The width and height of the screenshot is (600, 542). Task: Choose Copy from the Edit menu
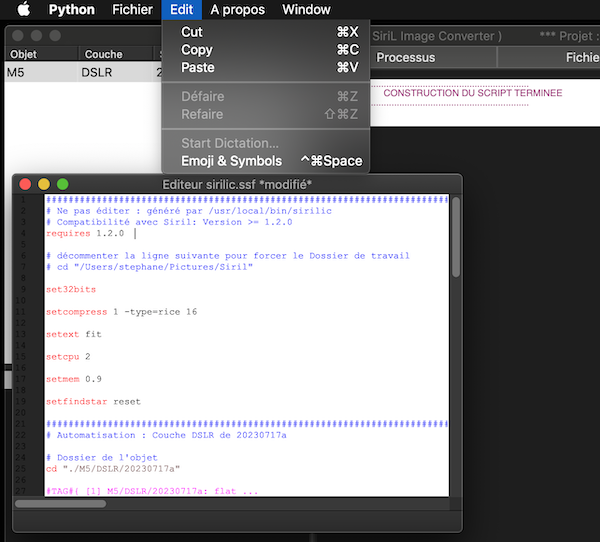click(x=266, y=49)
